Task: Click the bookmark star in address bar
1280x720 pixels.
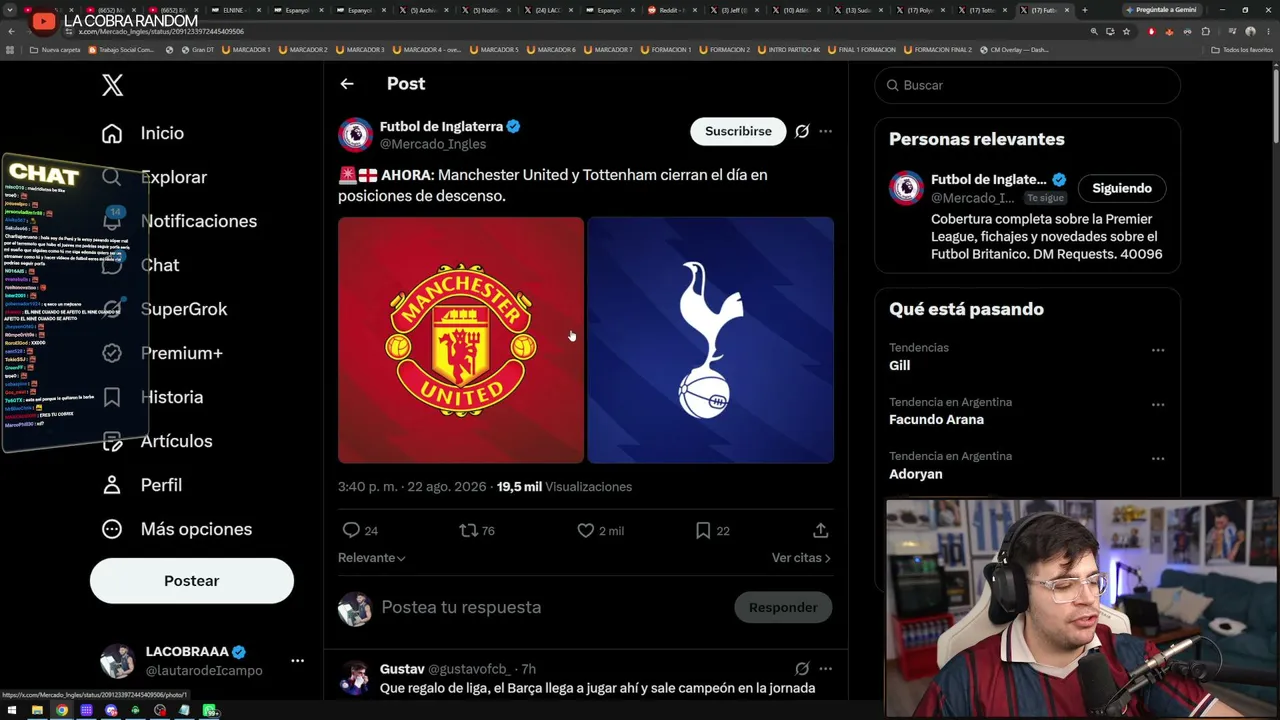Action: [x=1127, y=31]
